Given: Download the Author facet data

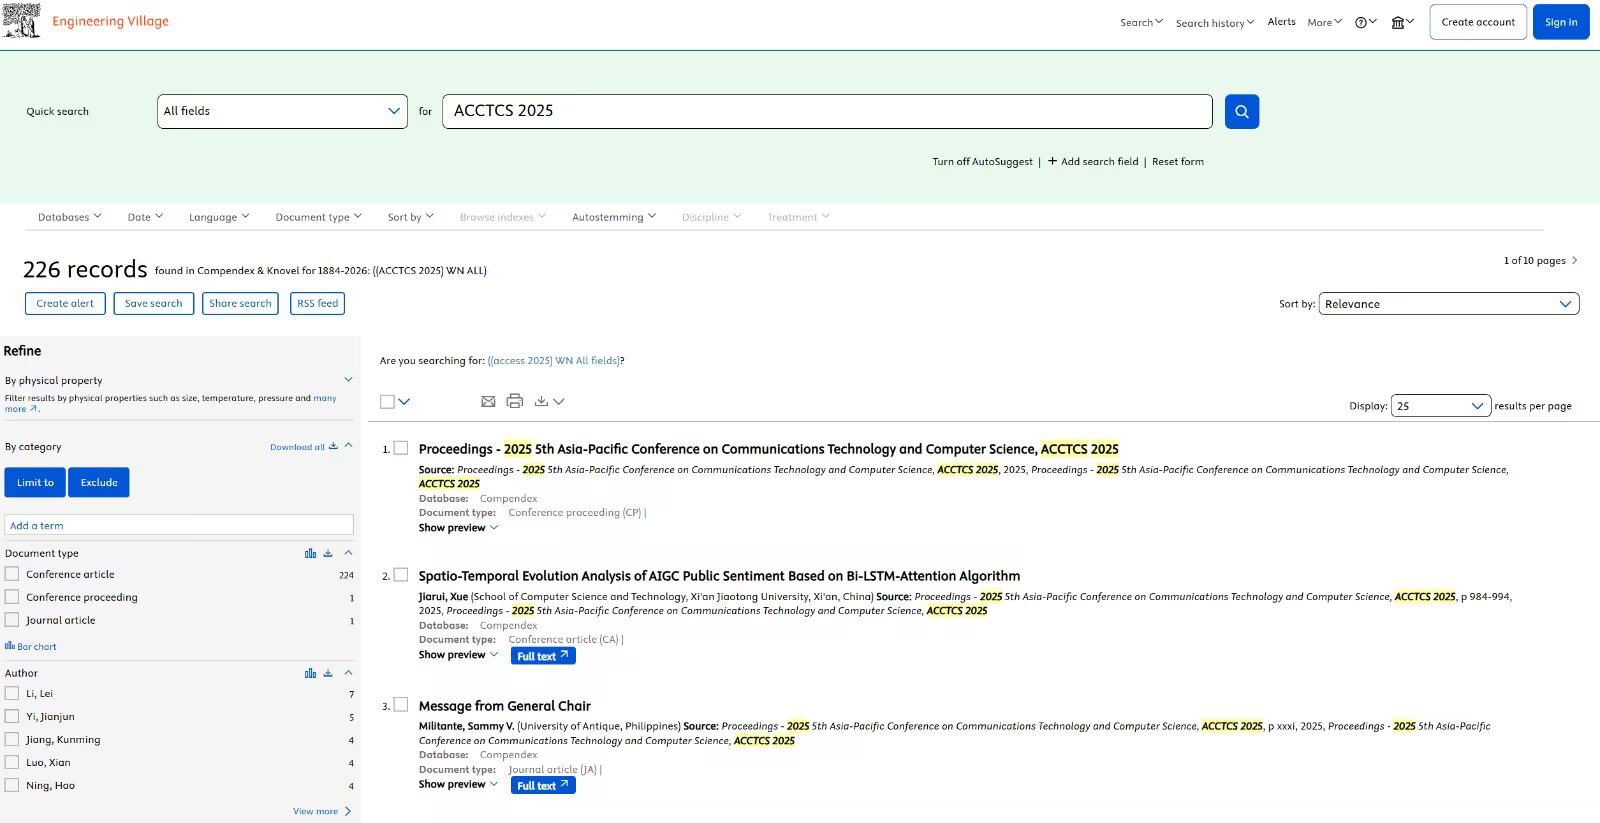Looking at the screenshot, I should [x=328, y=673].
